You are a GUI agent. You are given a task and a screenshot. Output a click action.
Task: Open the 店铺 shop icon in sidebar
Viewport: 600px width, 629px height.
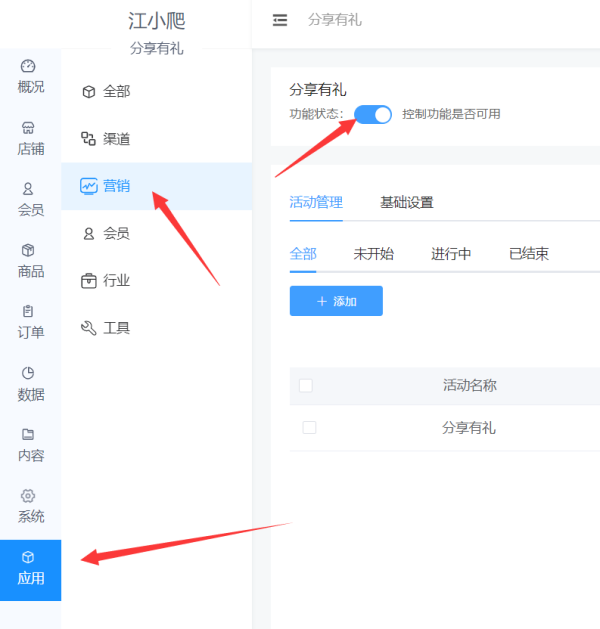(x=28, y=128)
